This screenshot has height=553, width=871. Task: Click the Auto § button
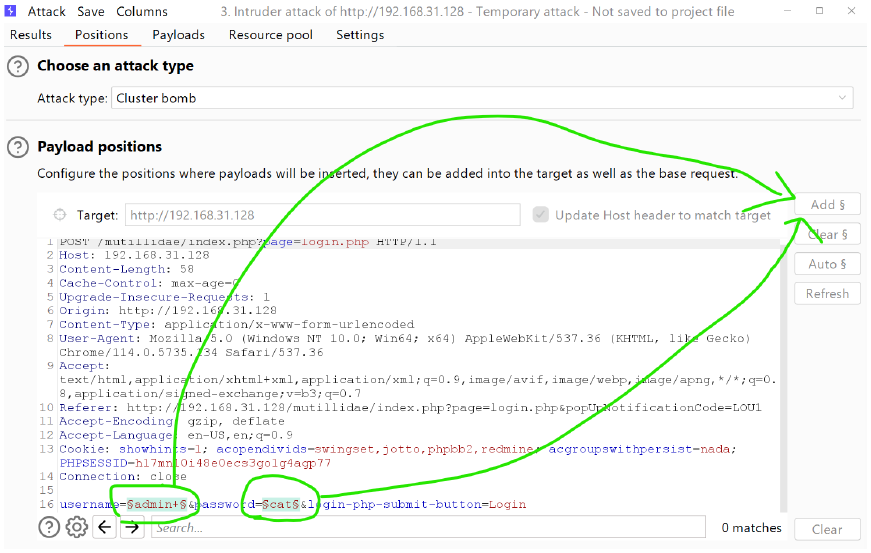(827, 264)
